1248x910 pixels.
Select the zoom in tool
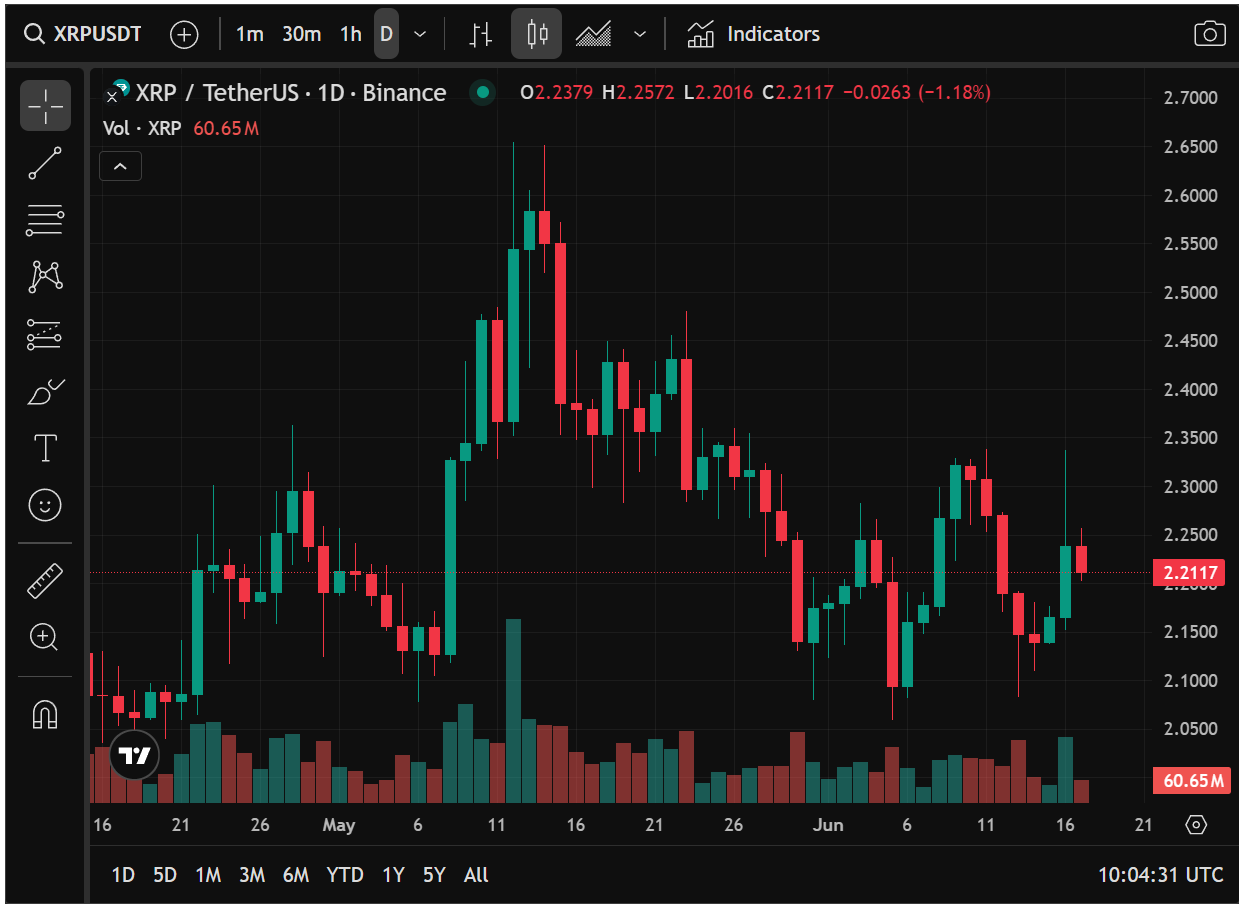[45, 637]
